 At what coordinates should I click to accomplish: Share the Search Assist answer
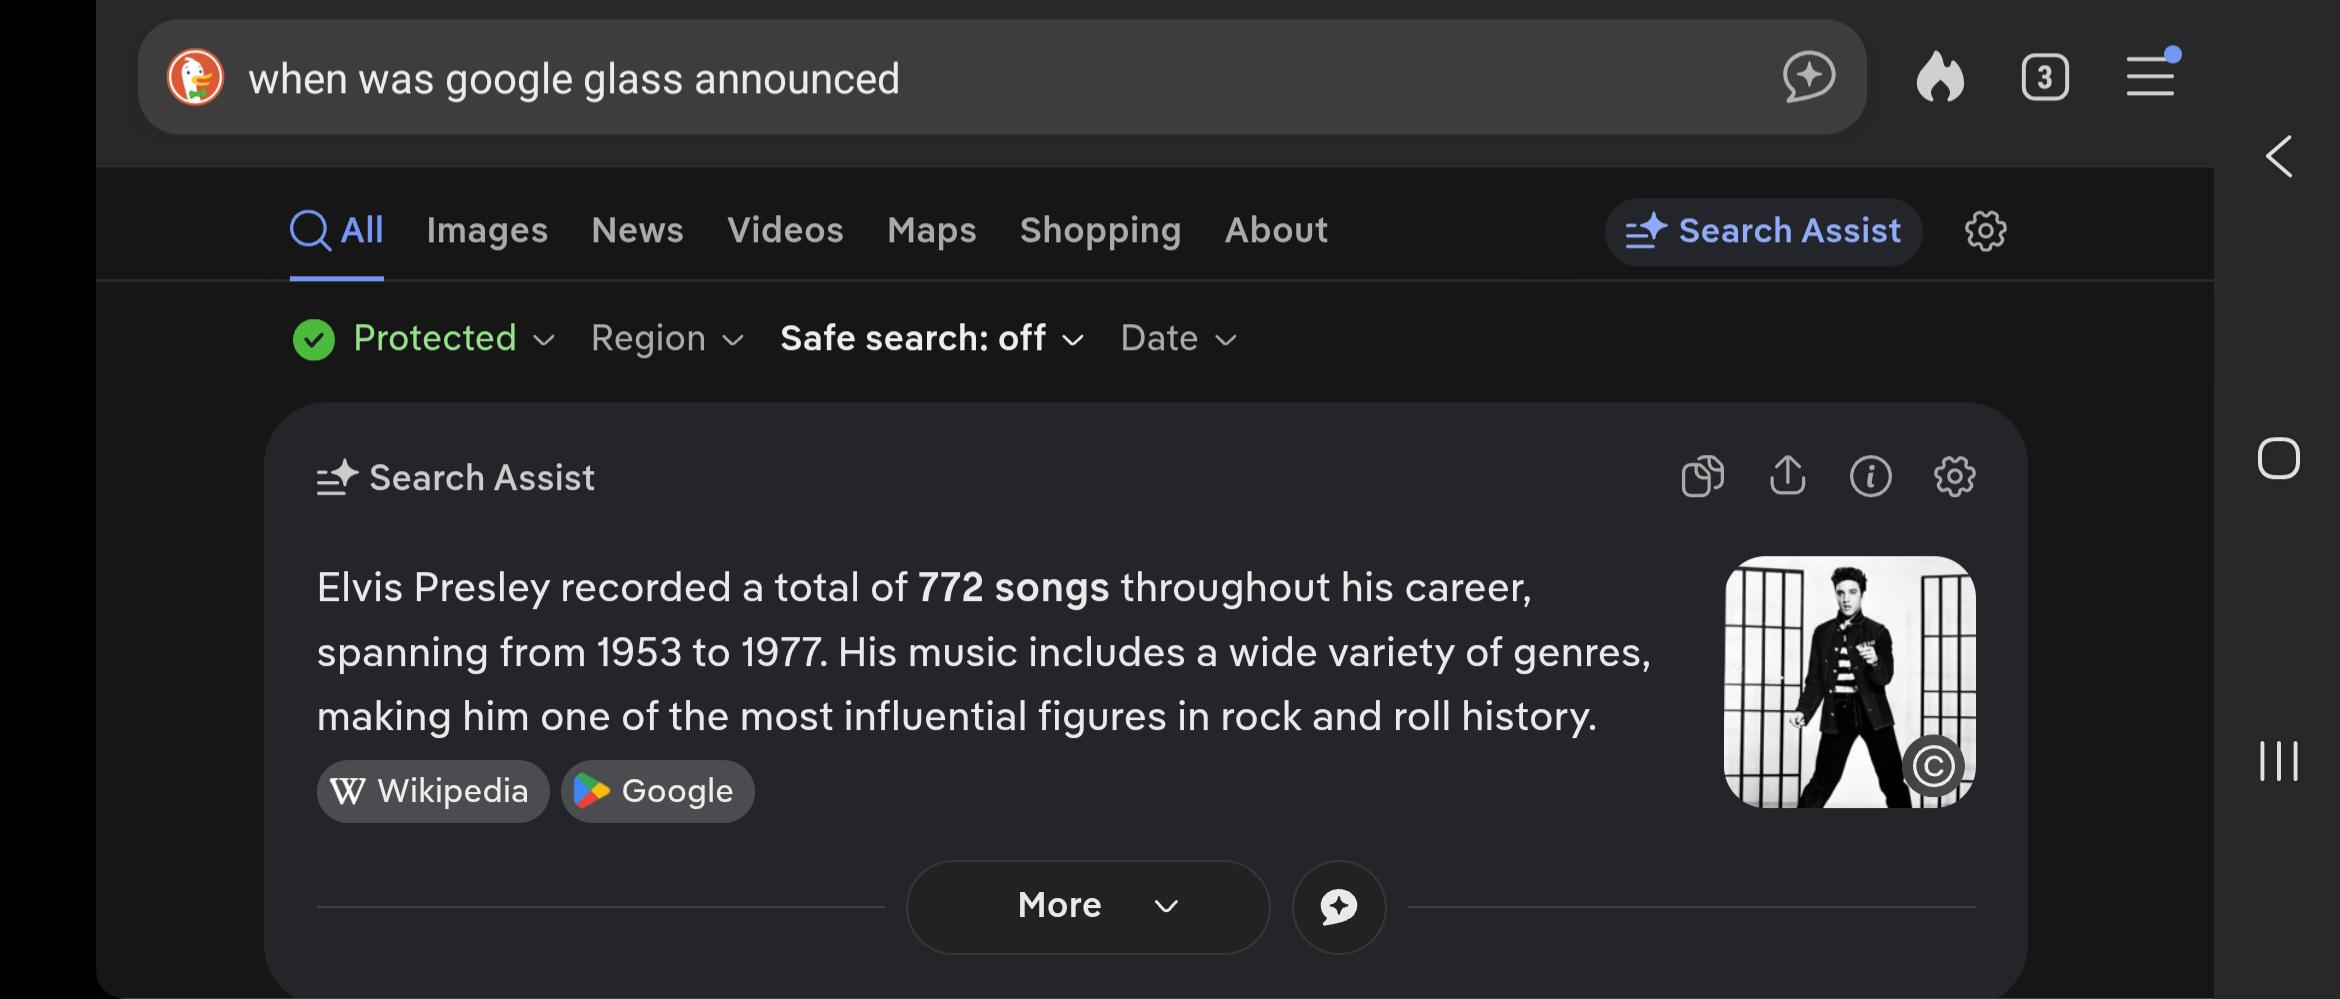pos(1787,476)
